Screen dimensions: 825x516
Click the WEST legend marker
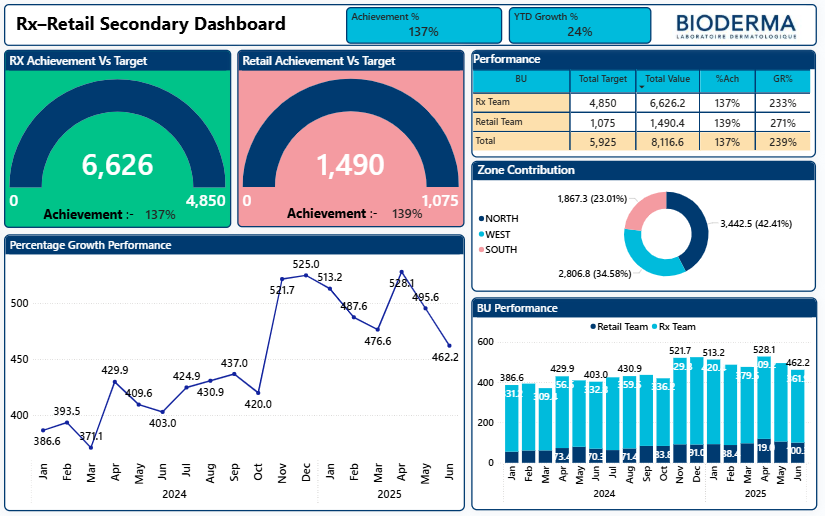pyautogui.click(x=481, y=234)
